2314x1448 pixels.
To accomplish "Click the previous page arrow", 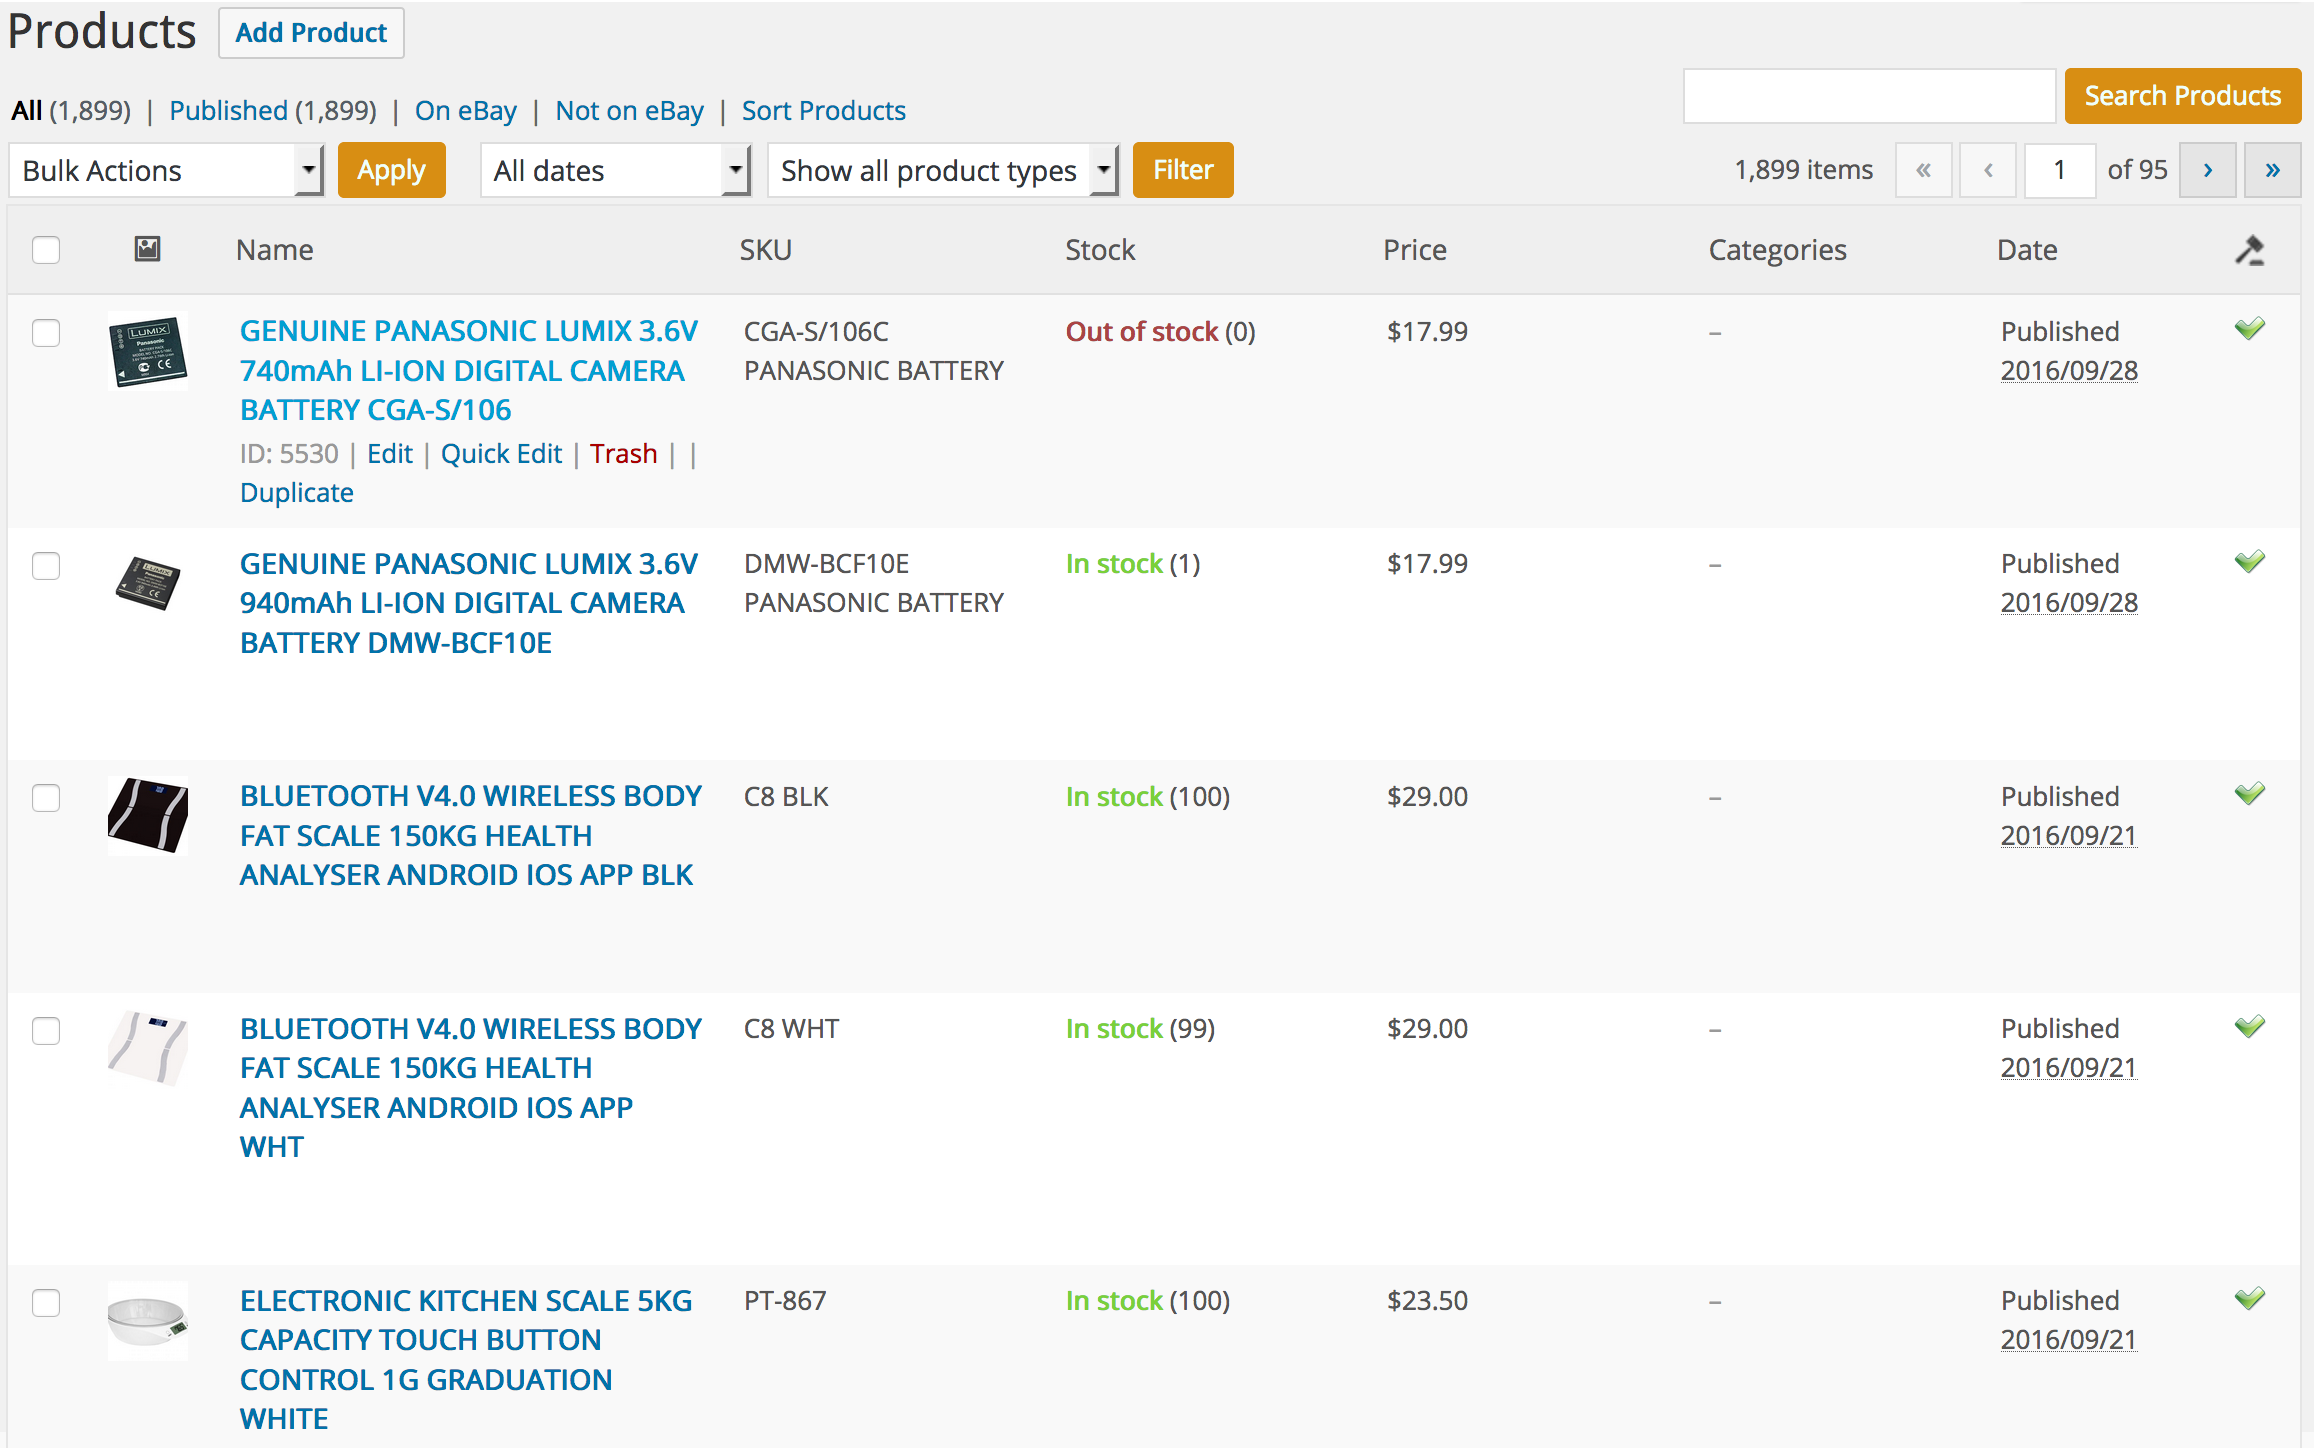I will click(1988, 170).
